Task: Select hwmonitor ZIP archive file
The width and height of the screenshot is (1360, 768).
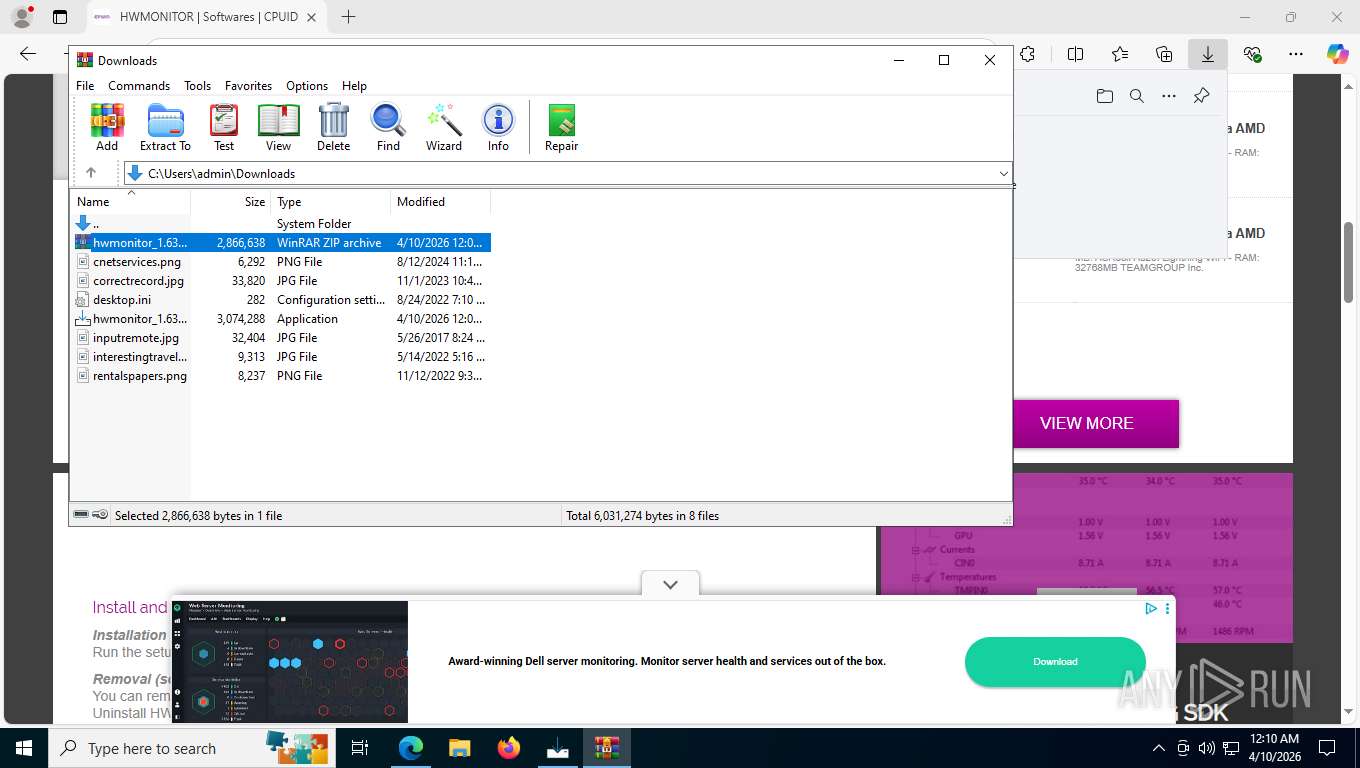Action: pyautogui.click(x=281, y=243)
